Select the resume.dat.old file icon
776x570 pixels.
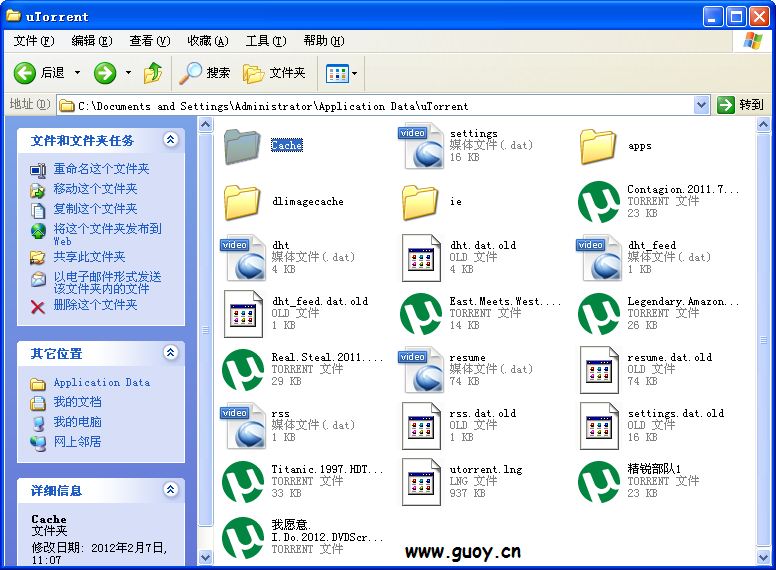tap(599, 370)
